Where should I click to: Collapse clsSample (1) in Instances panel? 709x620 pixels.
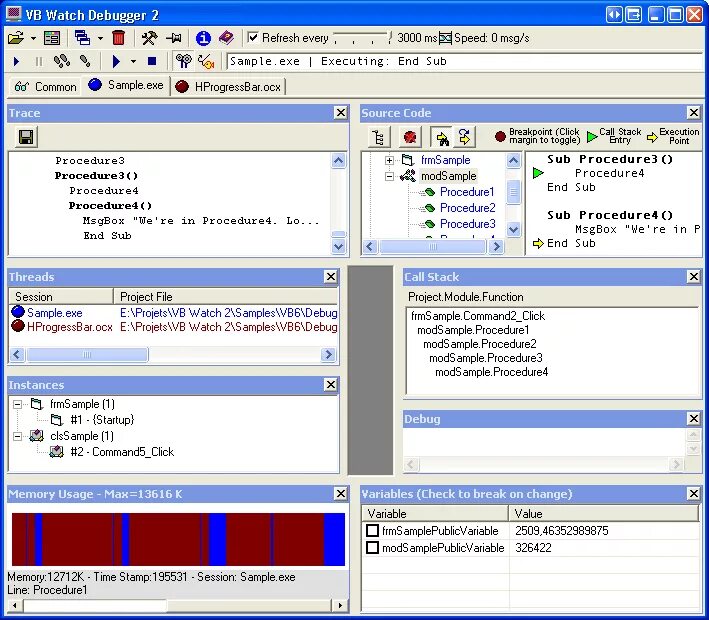(17, 436)
